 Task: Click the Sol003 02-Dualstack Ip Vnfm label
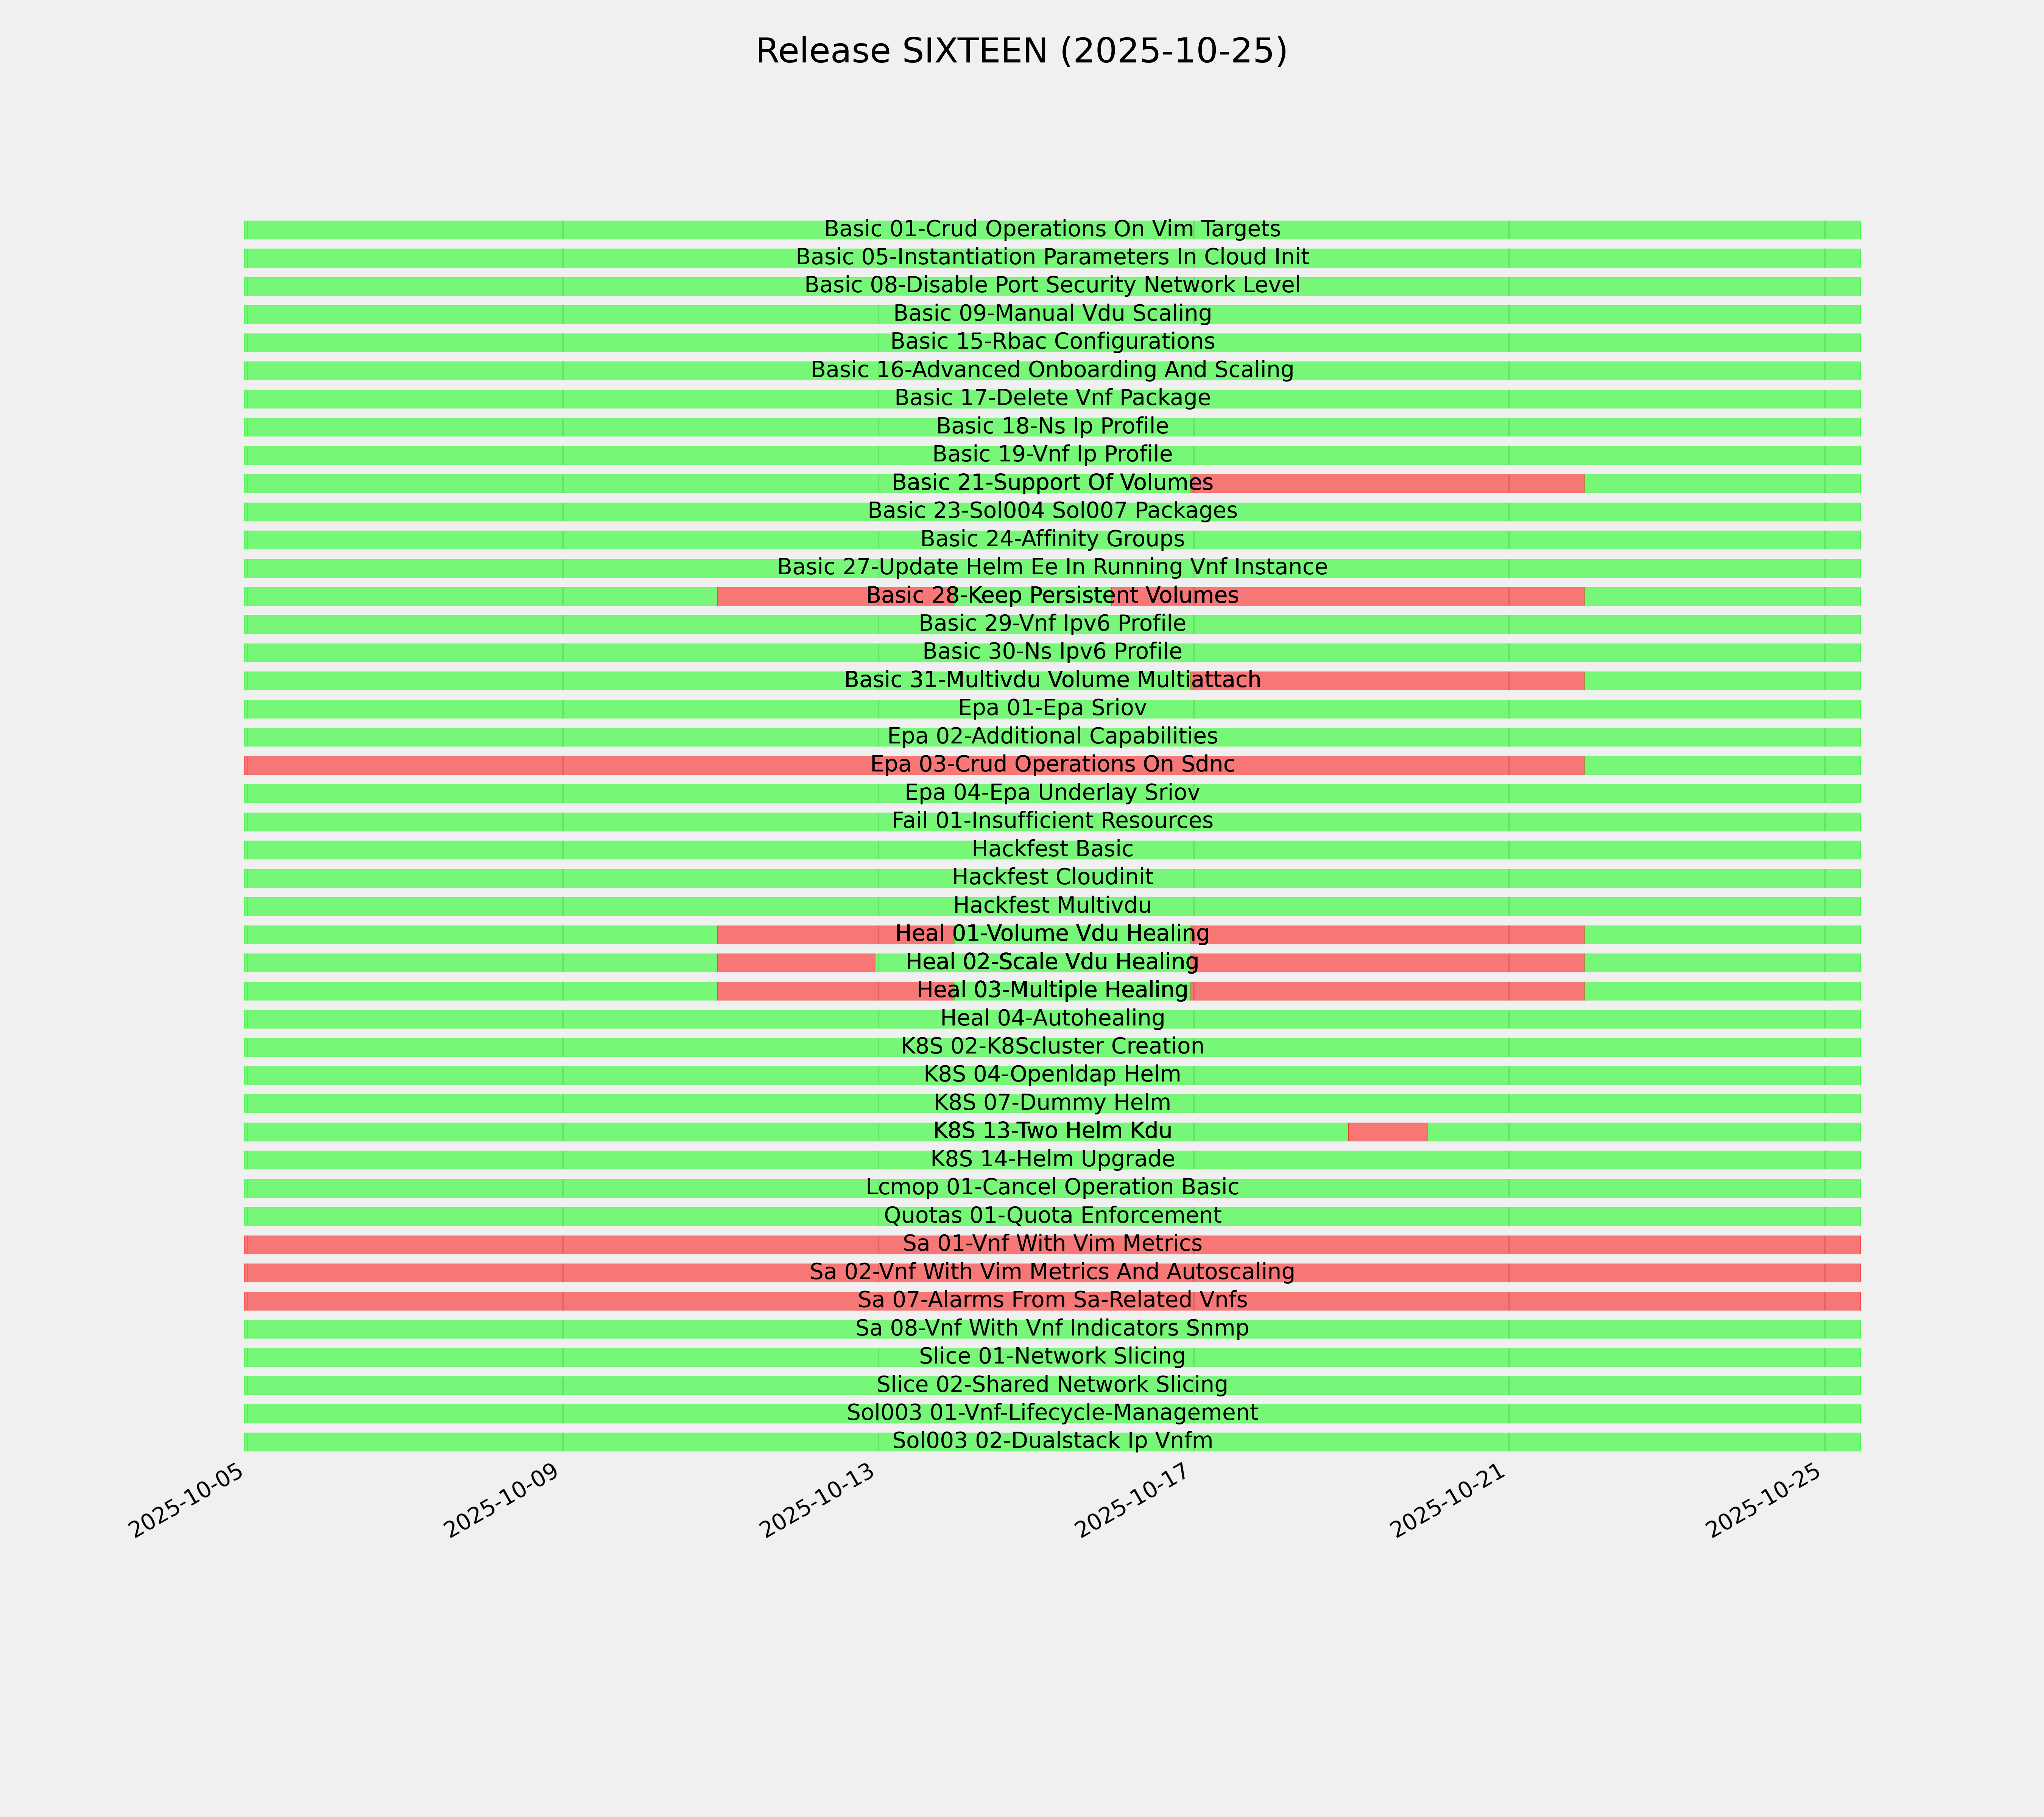[1052, 1442]
